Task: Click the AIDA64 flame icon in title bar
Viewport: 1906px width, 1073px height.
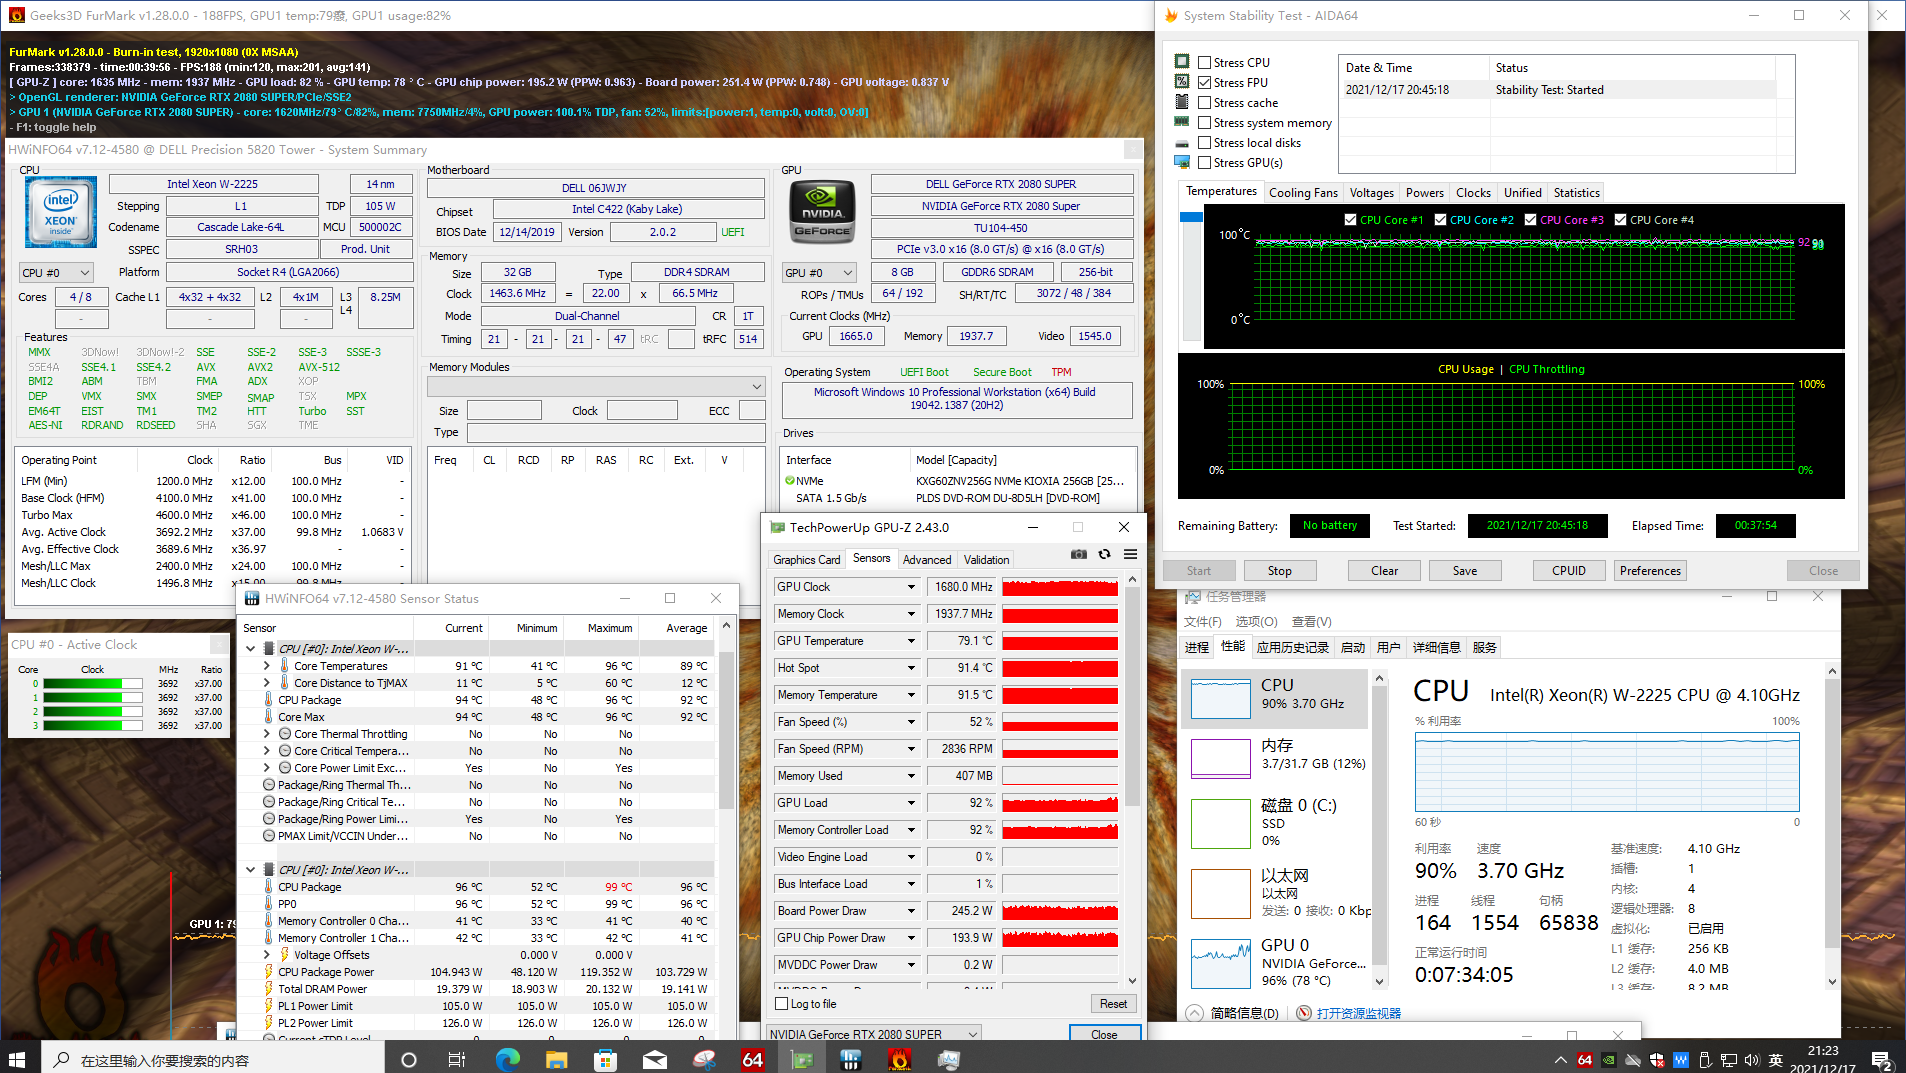Action: click(1171, 15)
